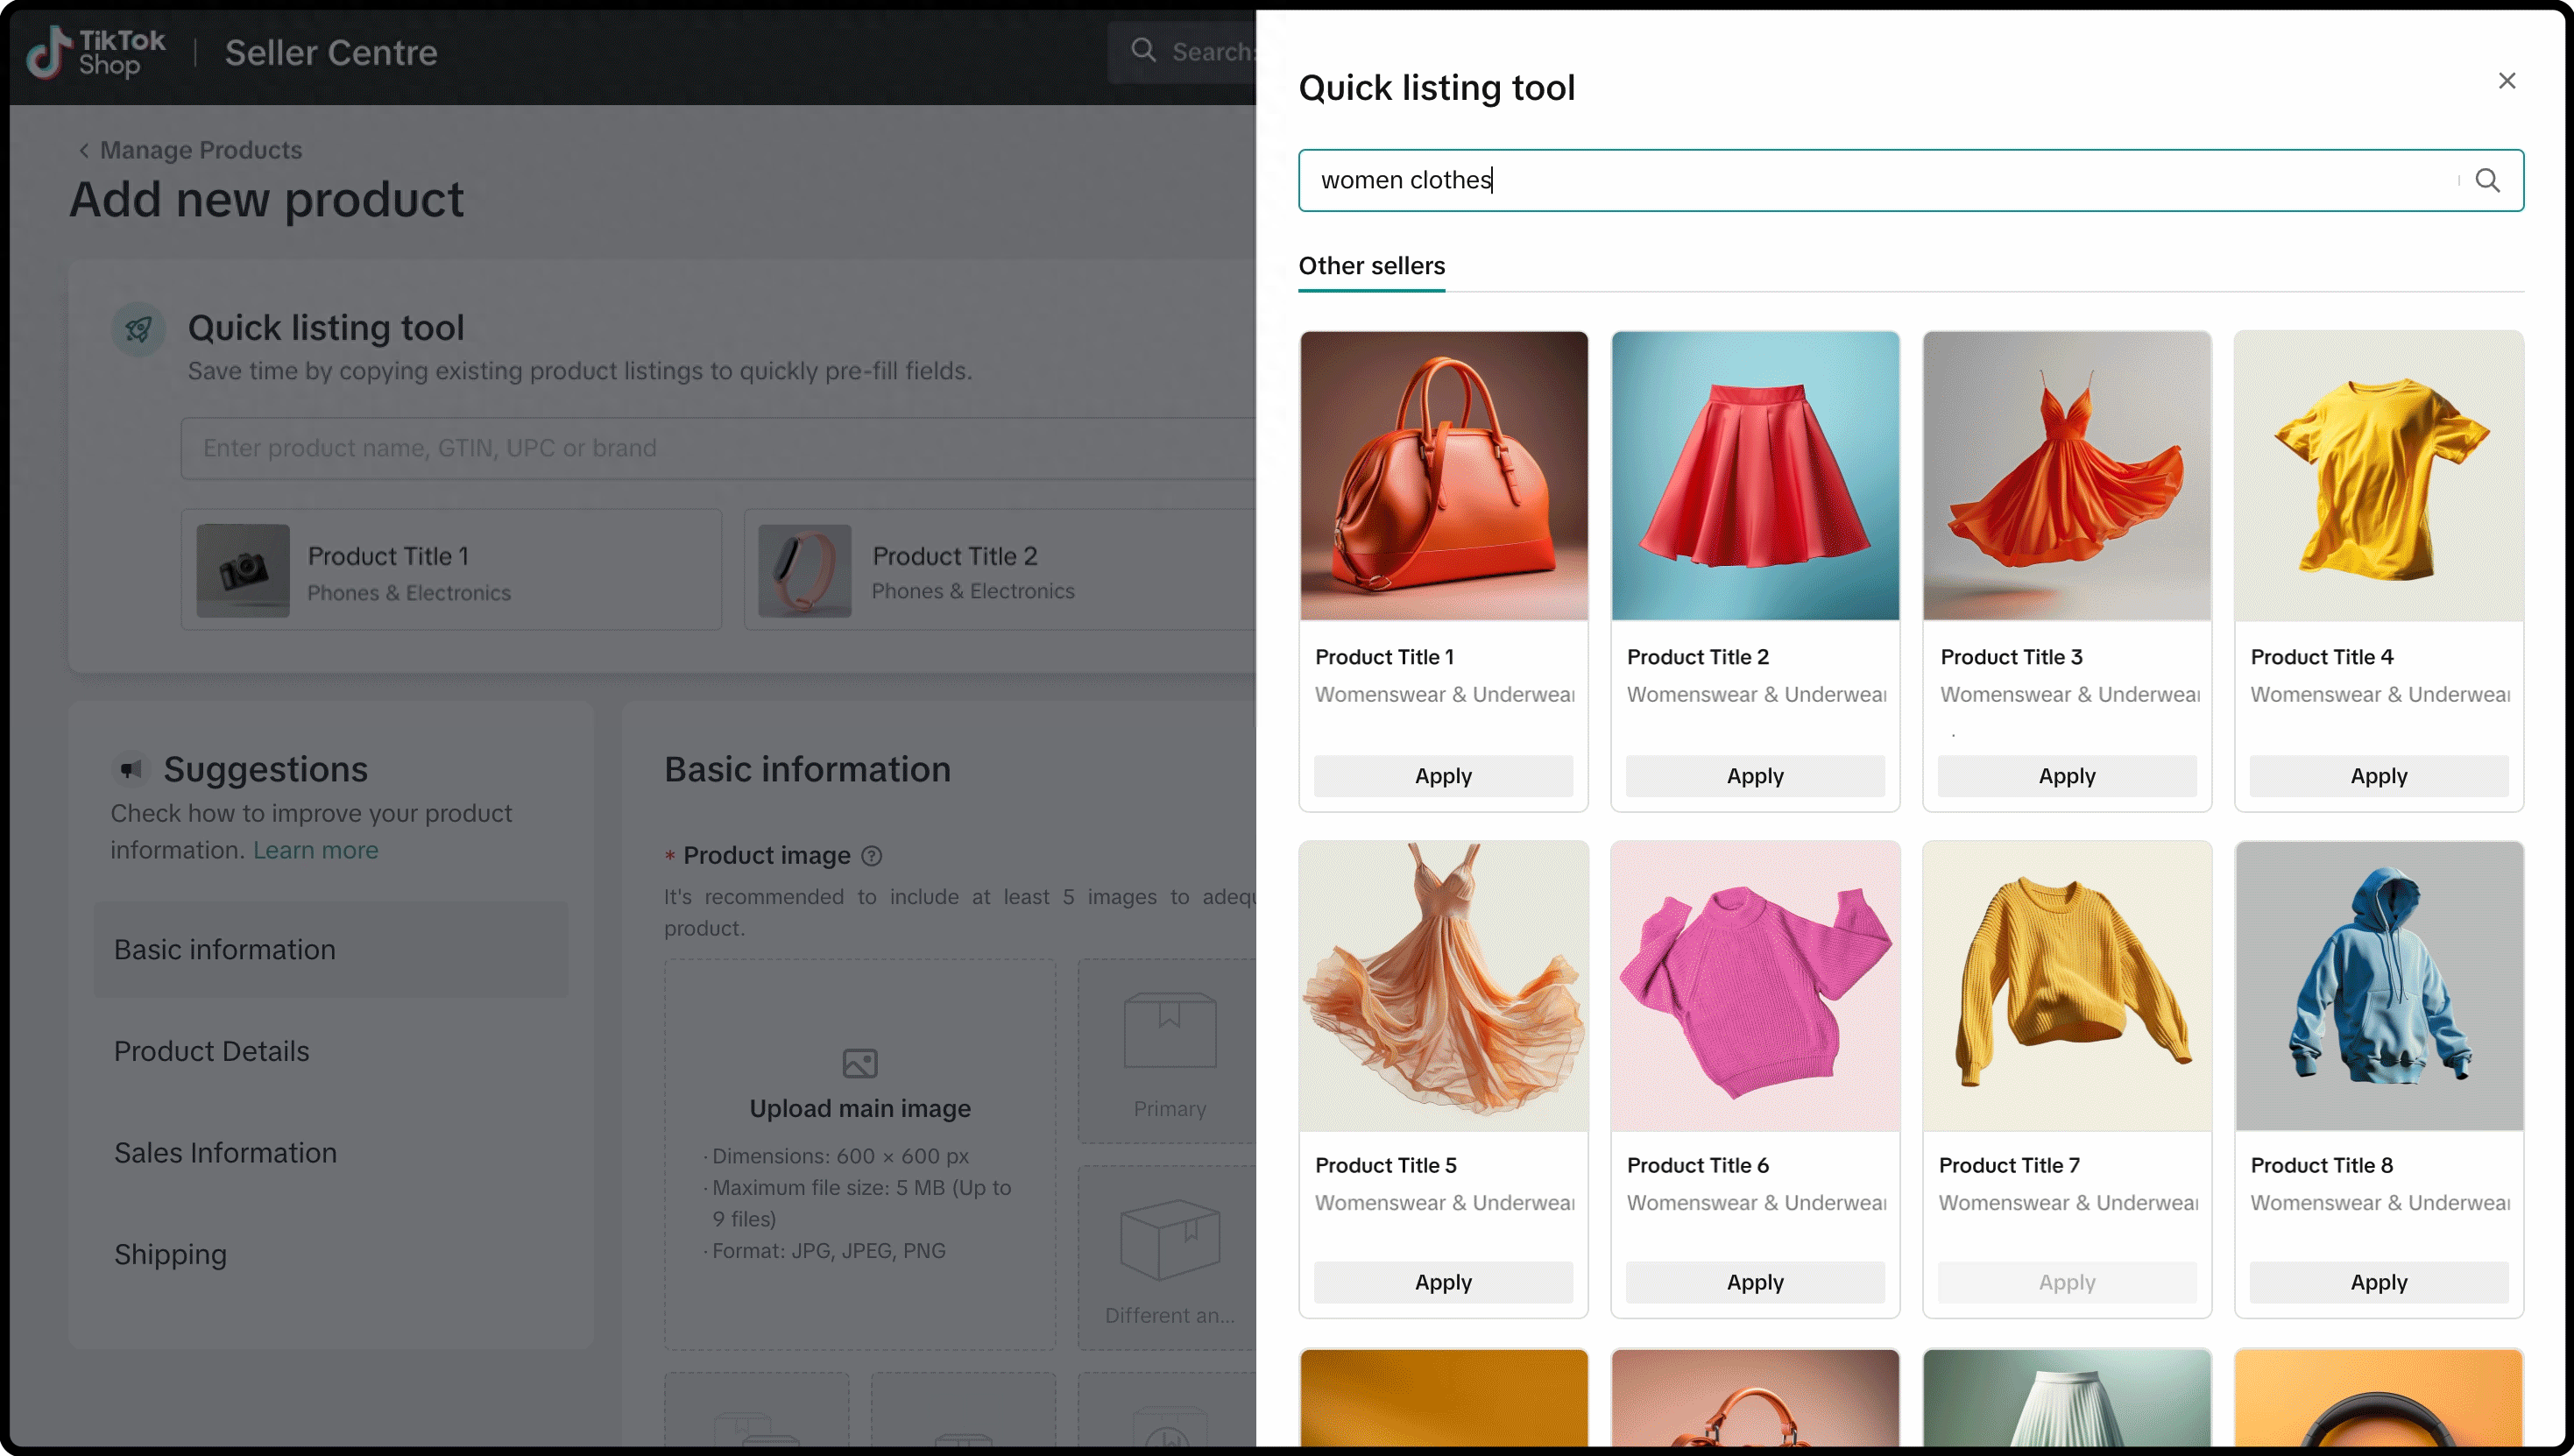Apply Product Title 7 yellow sweater listing

(2067, 1282)
